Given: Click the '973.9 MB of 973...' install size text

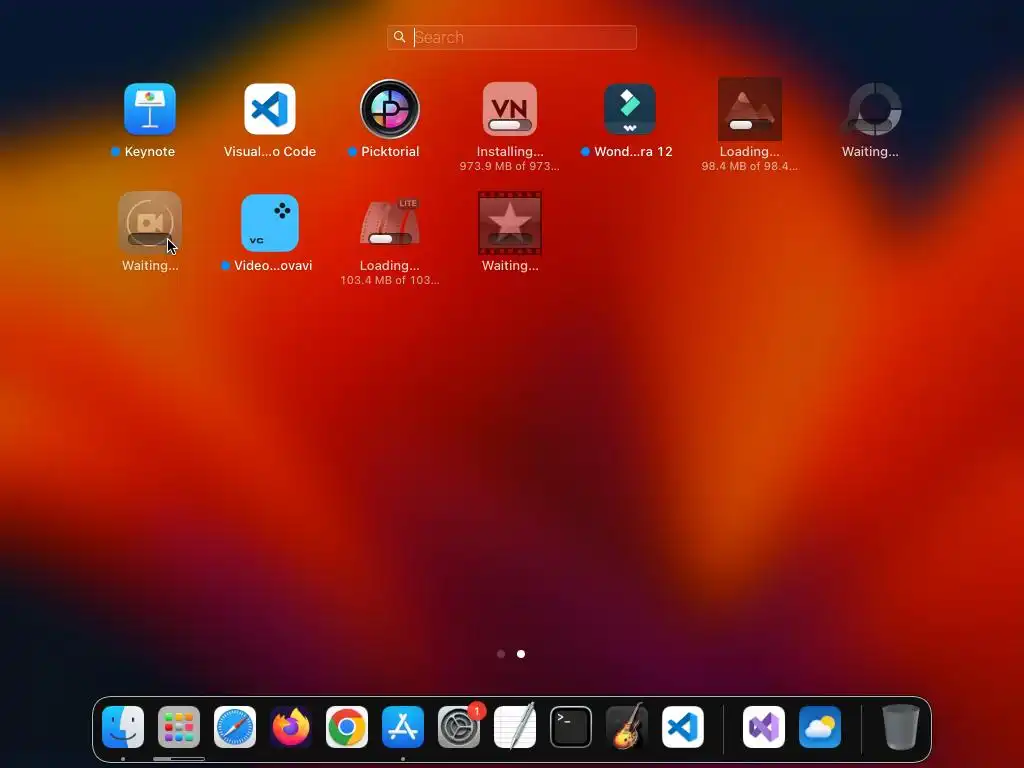Looking at the screenshot, I should (509, 166).
